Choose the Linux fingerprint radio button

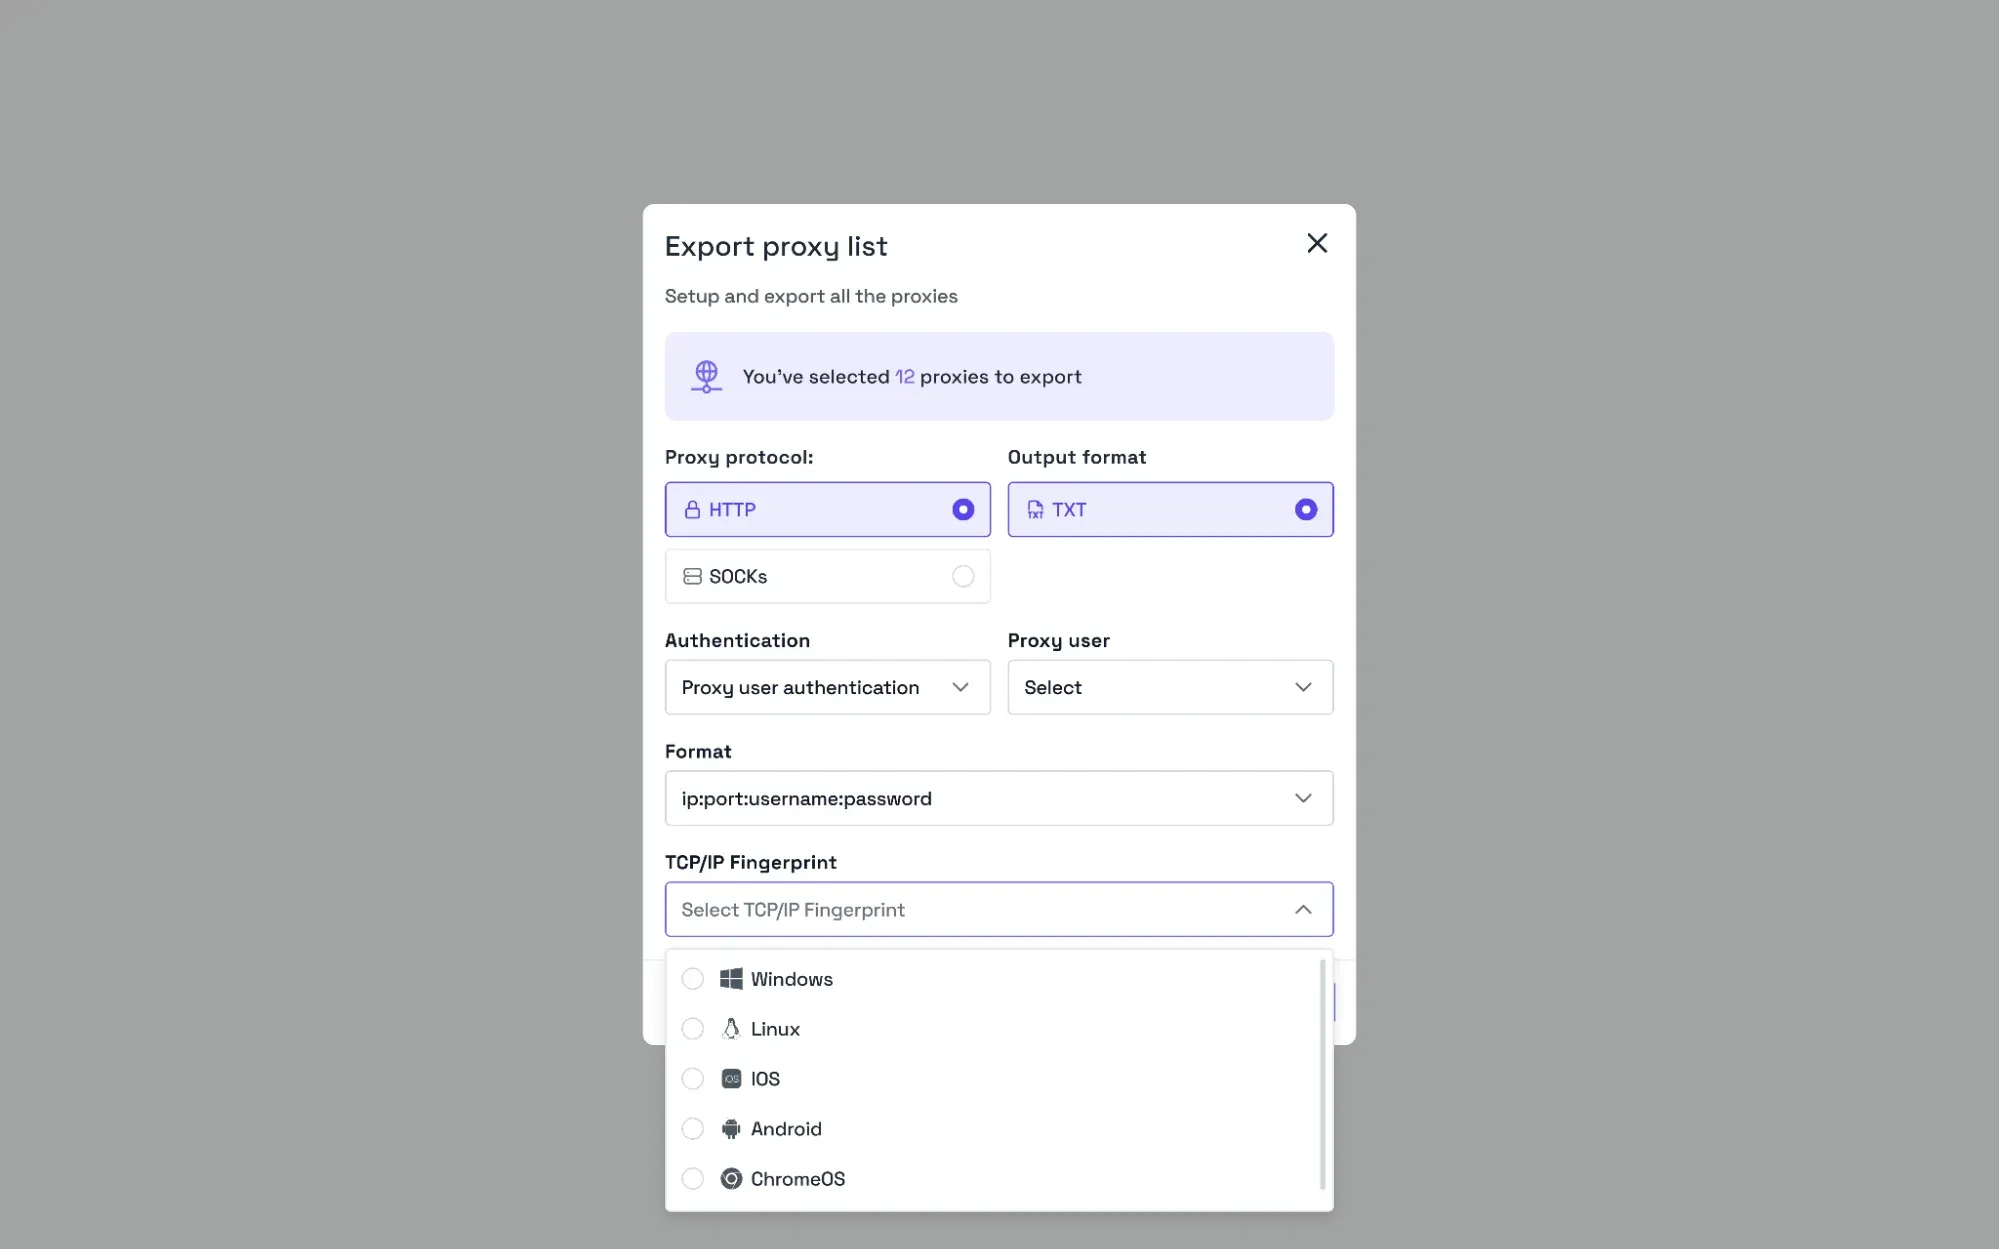(x=692, y=1029)
